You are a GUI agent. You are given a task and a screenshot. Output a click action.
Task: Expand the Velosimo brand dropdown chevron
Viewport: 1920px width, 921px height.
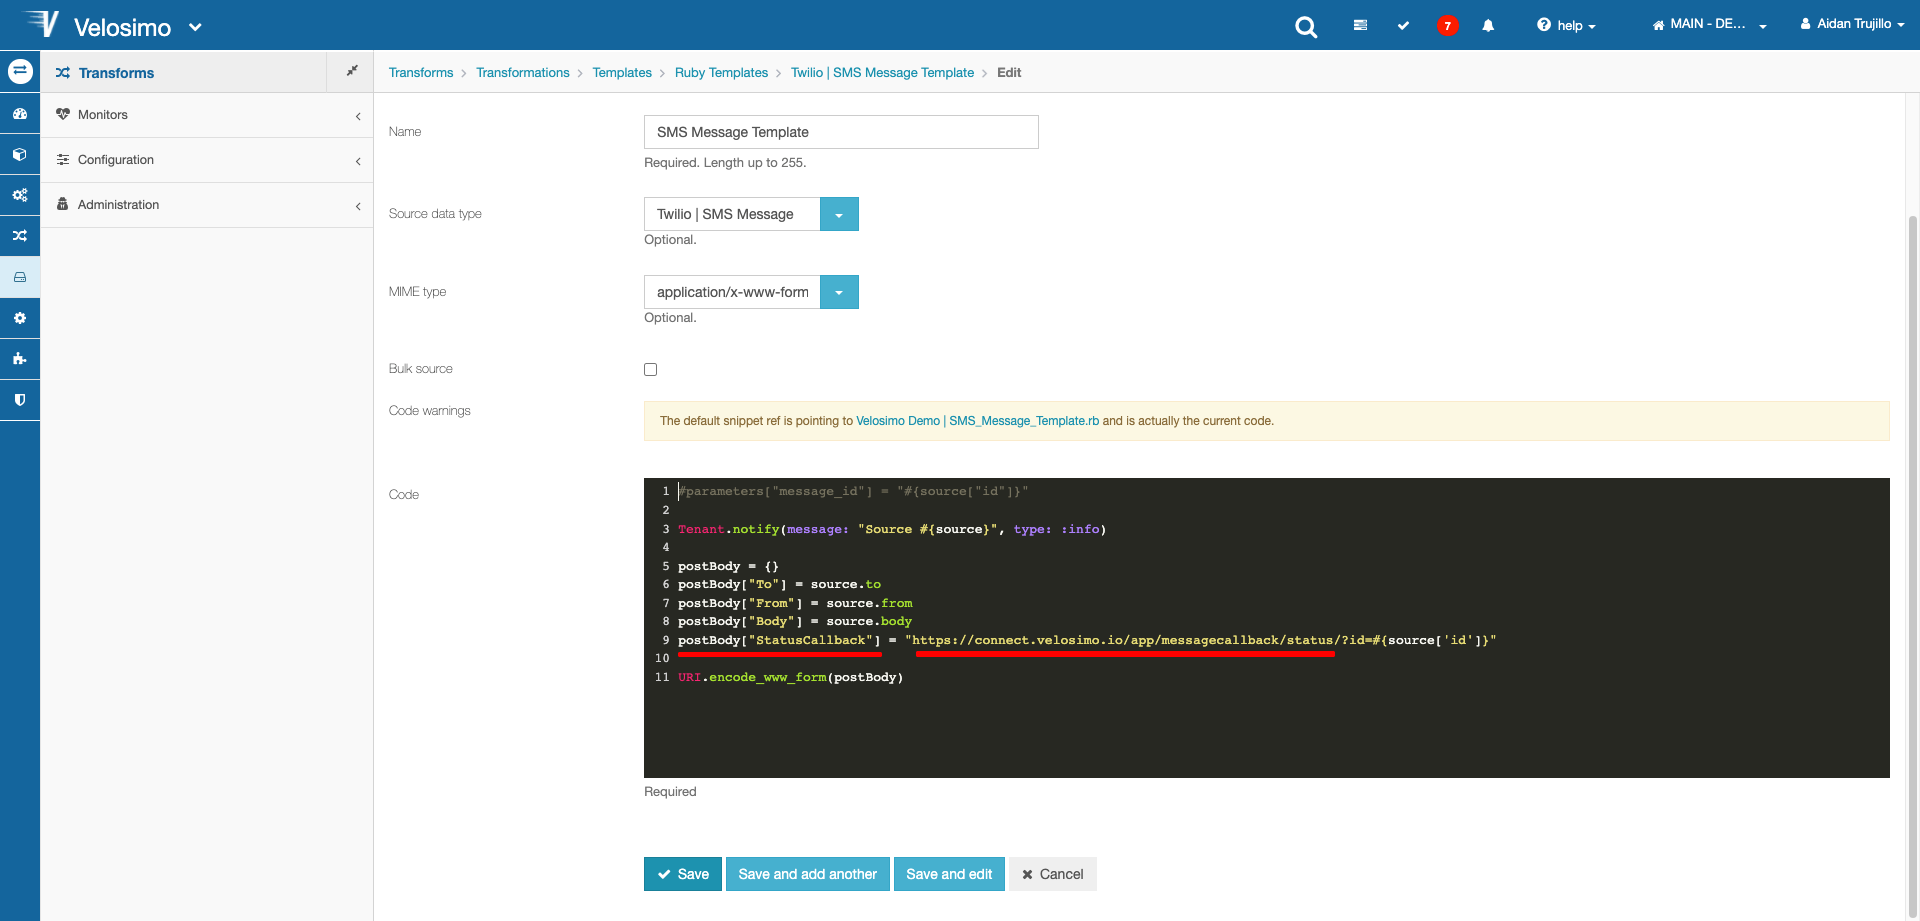195,27
